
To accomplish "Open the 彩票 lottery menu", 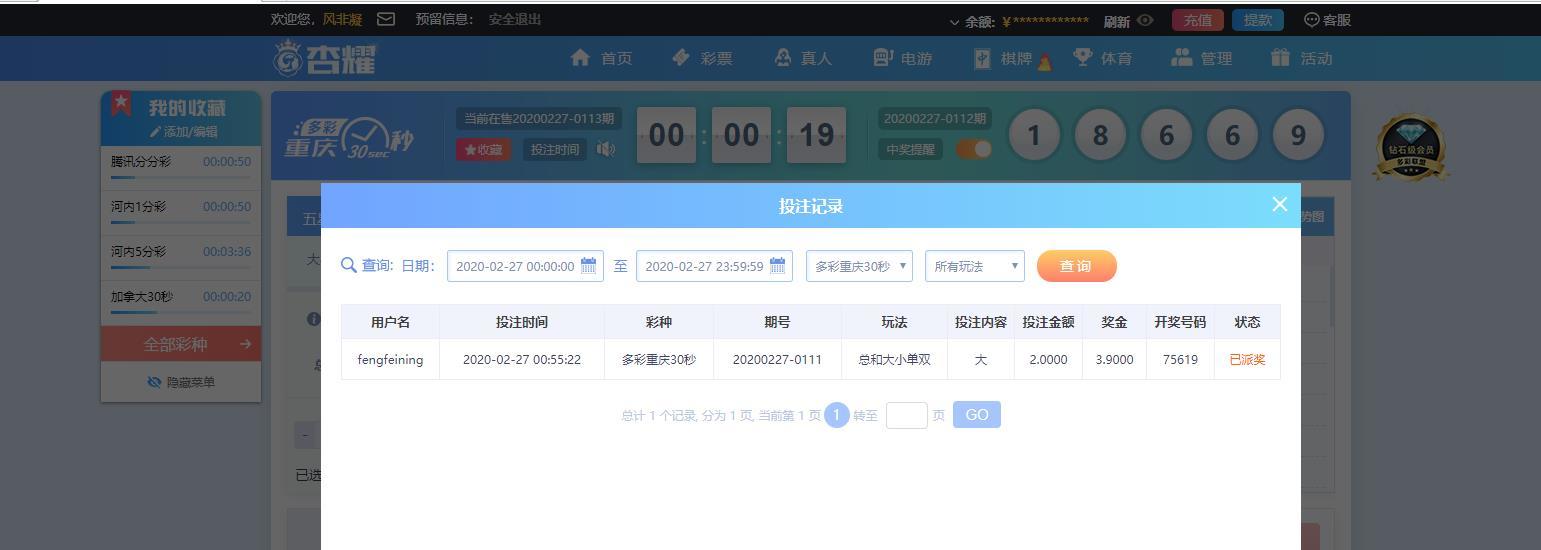I will [x=702, y=58].
